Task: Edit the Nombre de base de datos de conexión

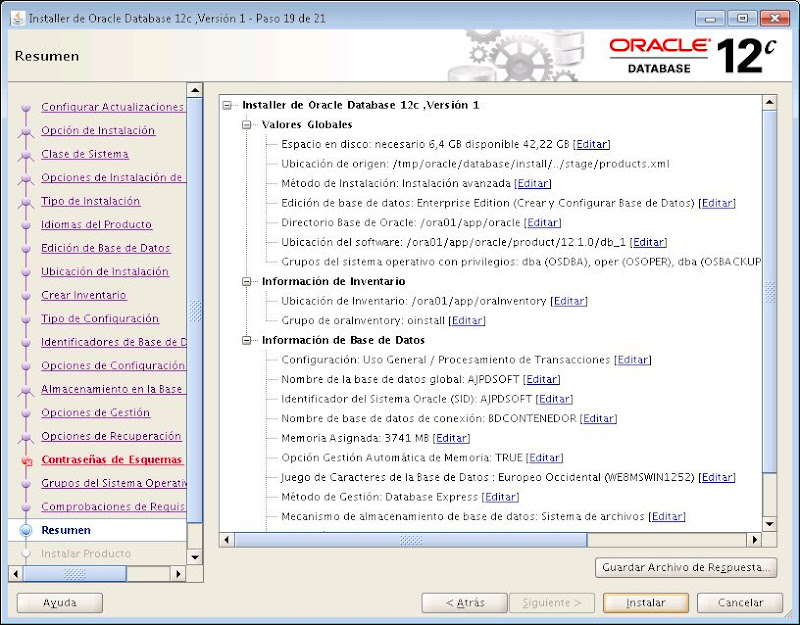Action: 598,418
